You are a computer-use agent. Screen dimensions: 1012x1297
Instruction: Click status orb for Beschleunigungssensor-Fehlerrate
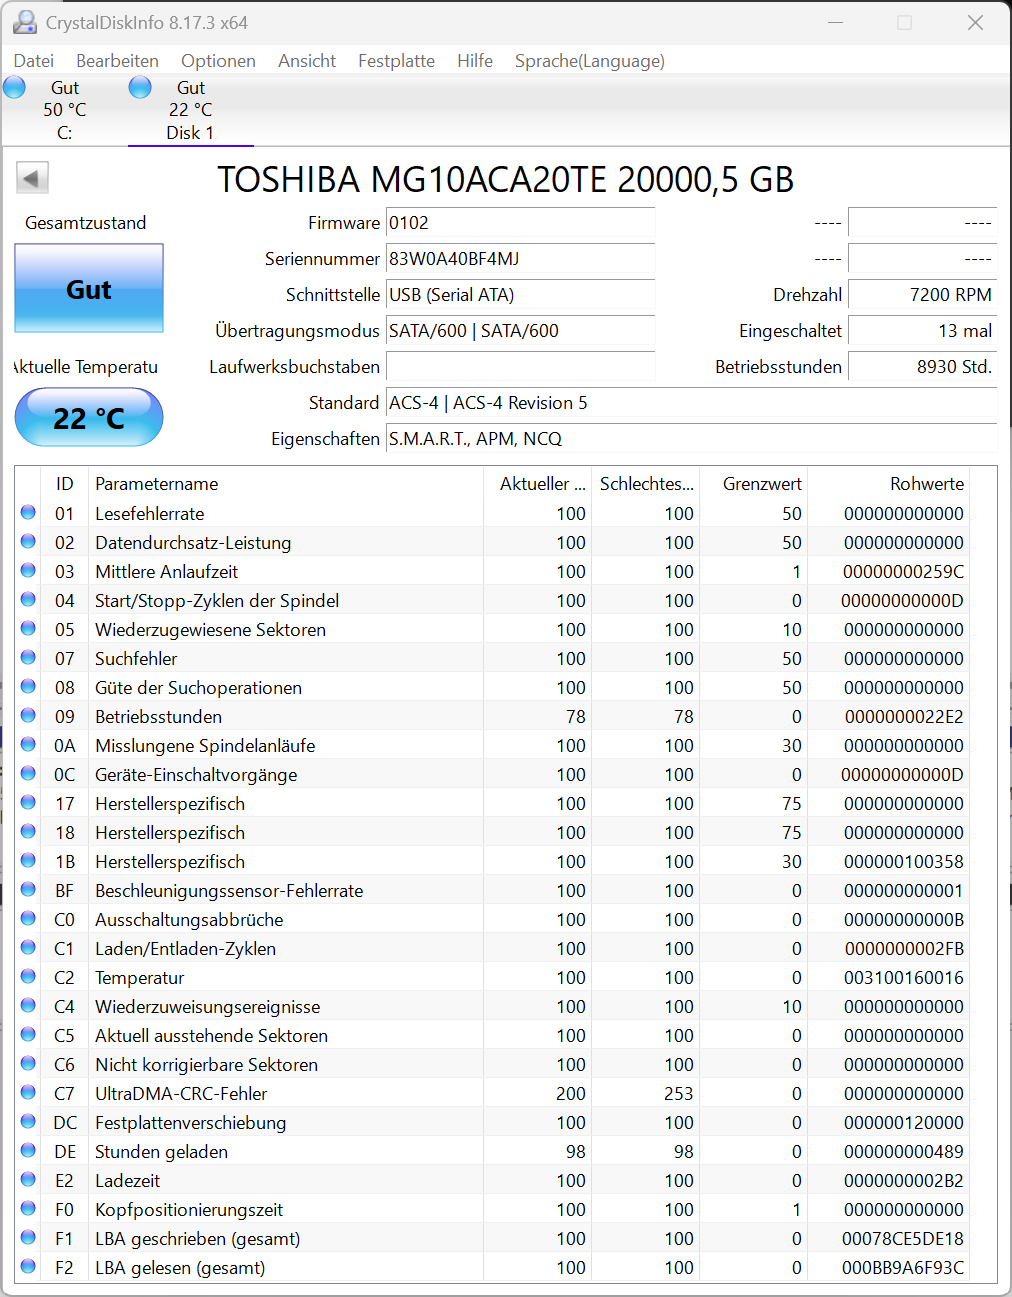[28, 889]
